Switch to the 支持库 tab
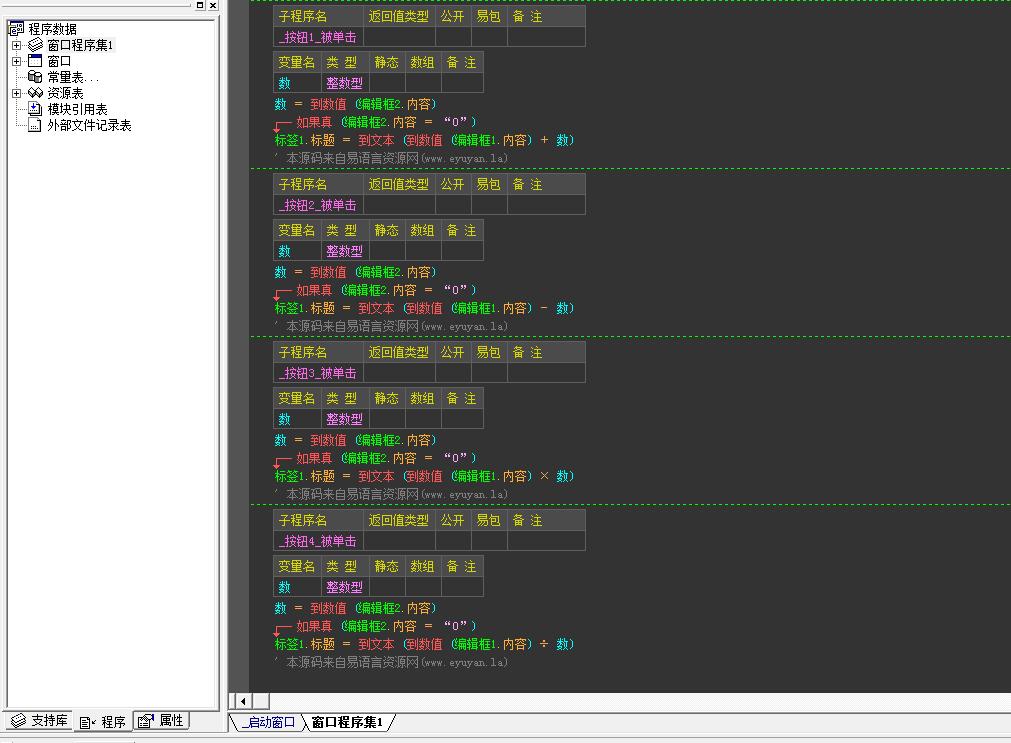 (40, 720)
